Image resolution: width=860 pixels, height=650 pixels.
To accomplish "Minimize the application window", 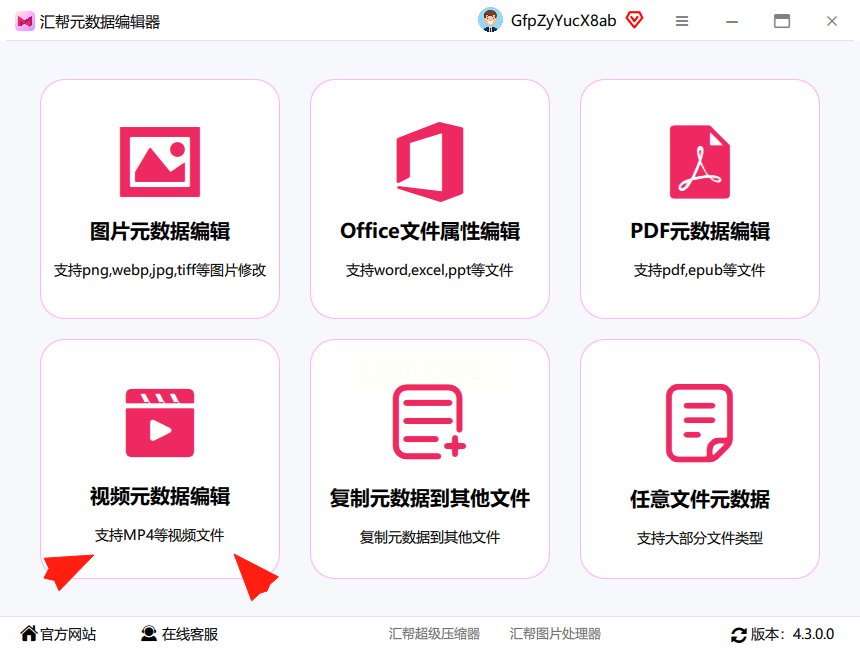I will coord(732,21).
